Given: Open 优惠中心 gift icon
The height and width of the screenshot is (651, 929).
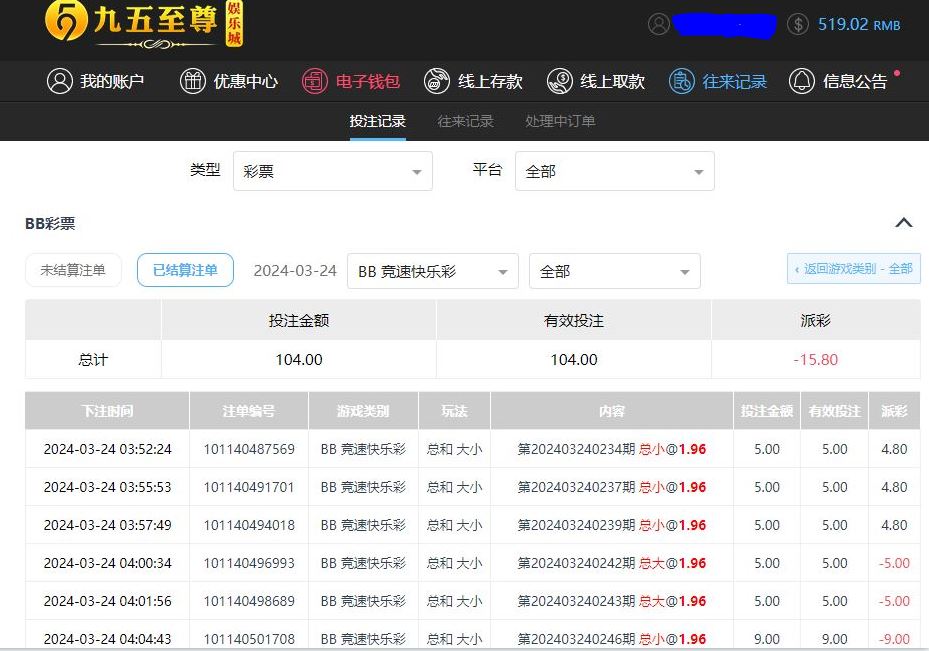Looking at the screenshot, I should 192,81.
